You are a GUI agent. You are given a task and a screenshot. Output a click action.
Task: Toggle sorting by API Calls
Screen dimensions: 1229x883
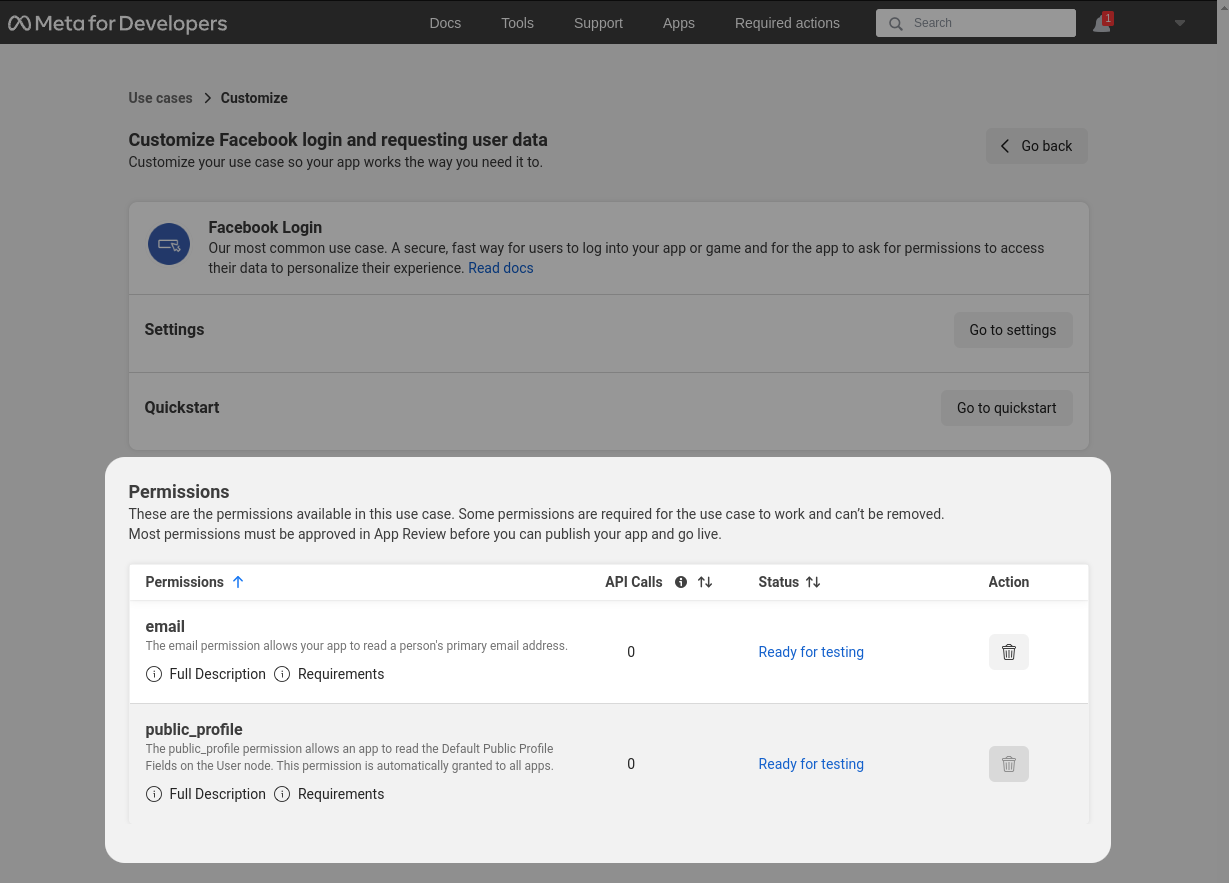click(707, 582)
